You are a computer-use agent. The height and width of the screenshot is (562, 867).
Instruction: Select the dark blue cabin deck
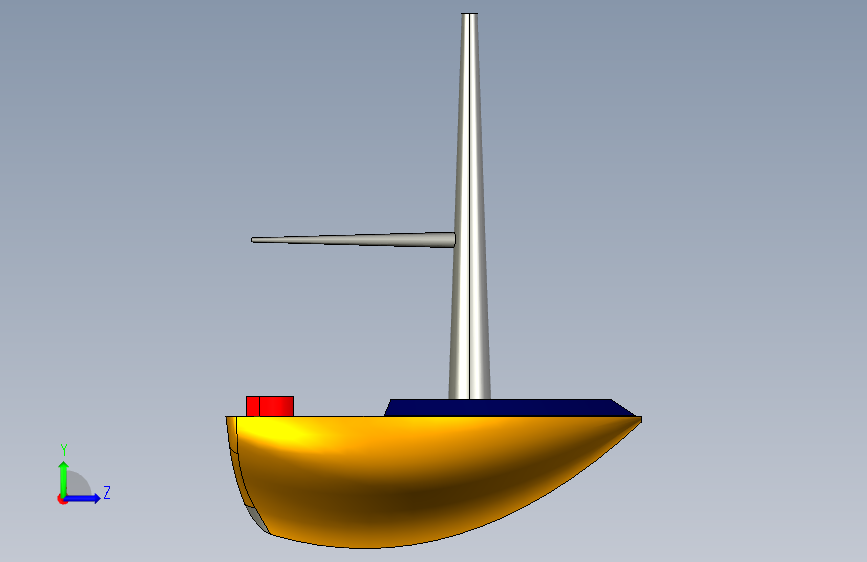510,408
